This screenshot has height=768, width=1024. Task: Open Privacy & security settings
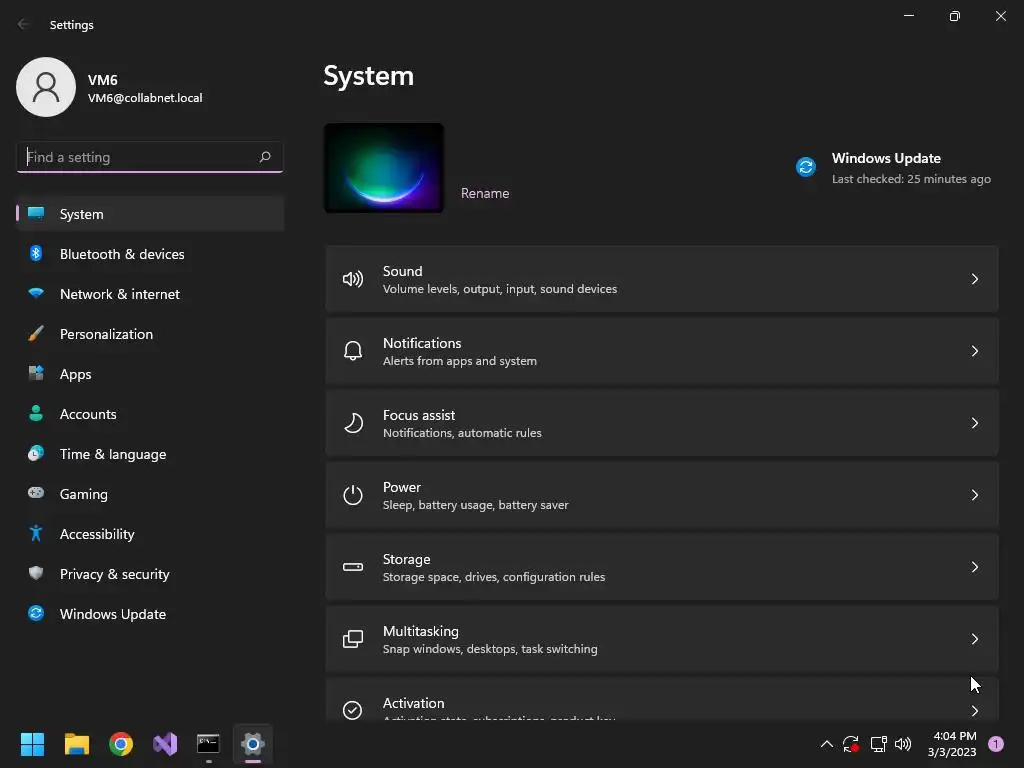[150, 573]
